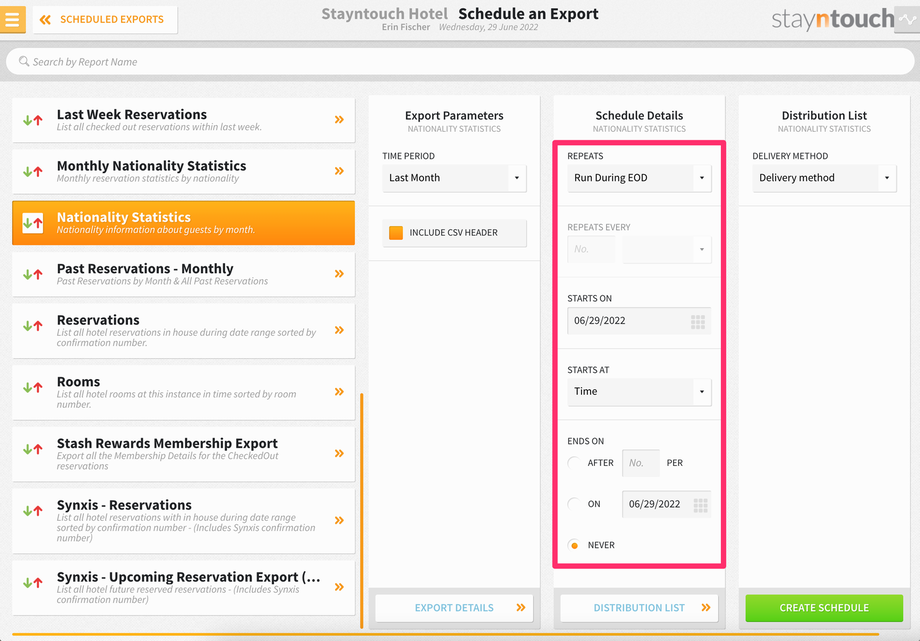Select Last Week Reservations report title
Viewport: 920px width, 641px height.
tap(132, 114)
